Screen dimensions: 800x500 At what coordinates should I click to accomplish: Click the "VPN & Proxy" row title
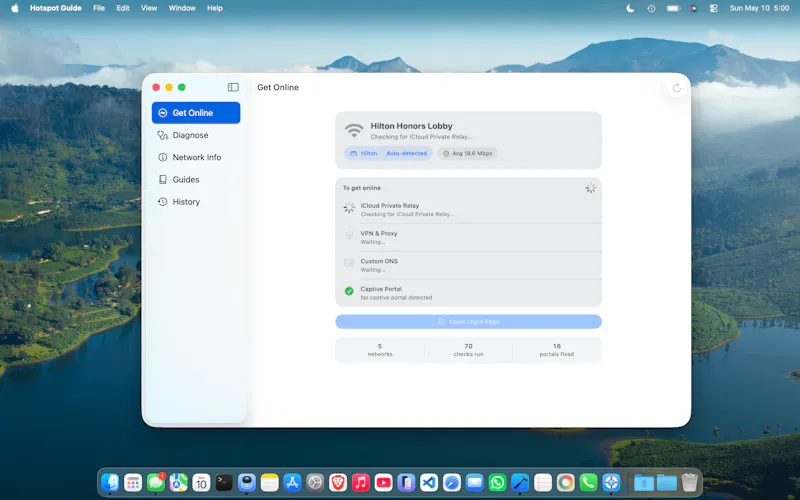(379, 233)
